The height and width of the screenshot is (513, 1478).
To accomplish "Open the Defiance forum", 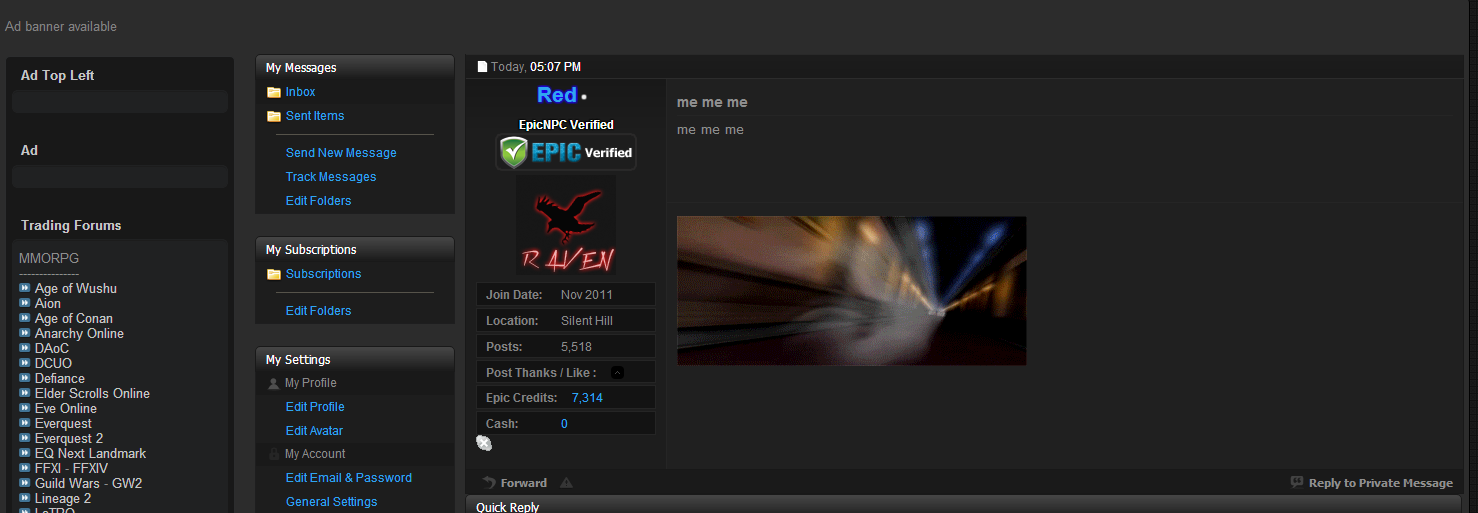I will (60, 378).
